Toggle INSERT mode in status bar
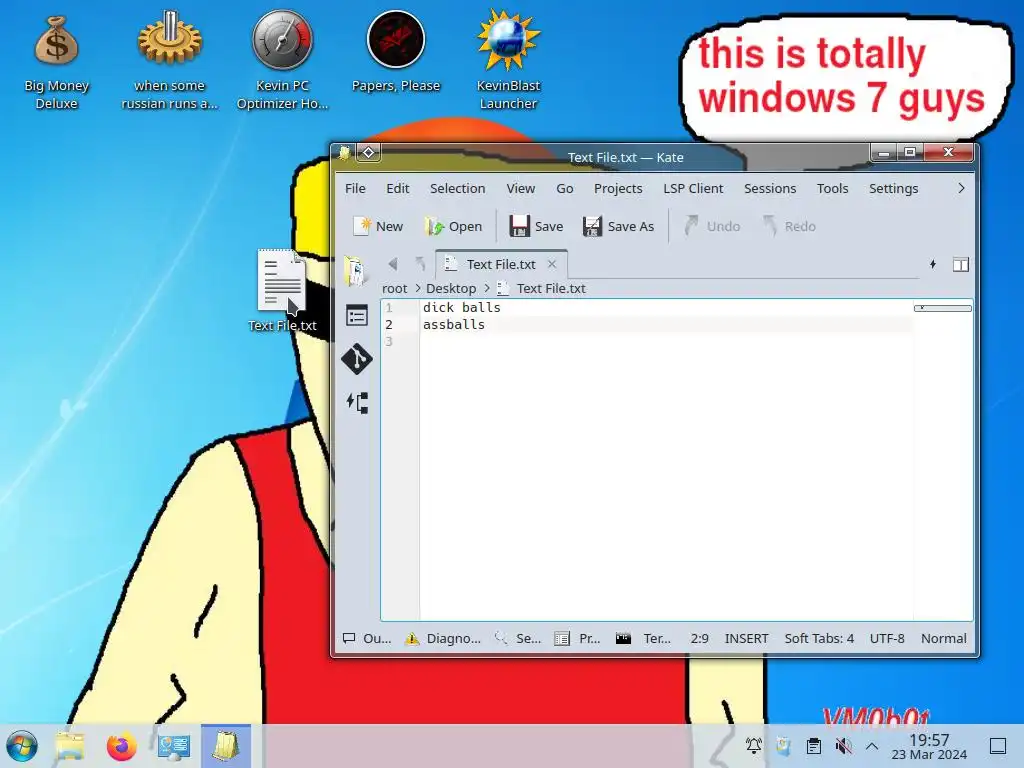1024x768 pixels. coord(746,639)
